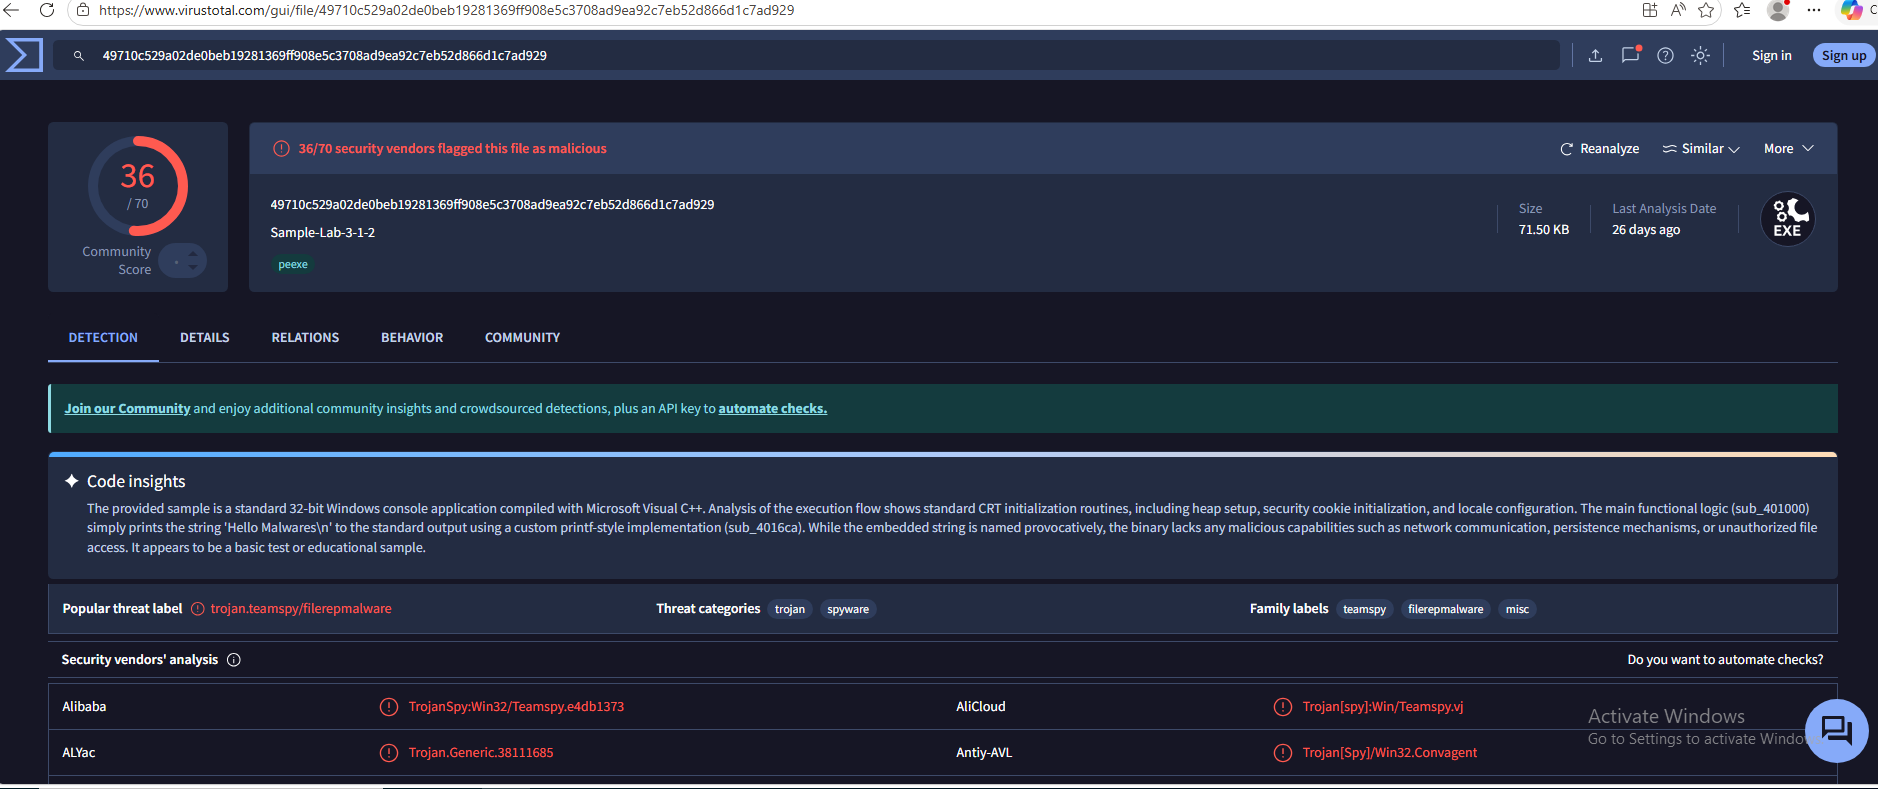The height and width of the screenshot is (789, 1878).
Task: Add page to favorites with star icon
Action: [x=1706, y=10]
